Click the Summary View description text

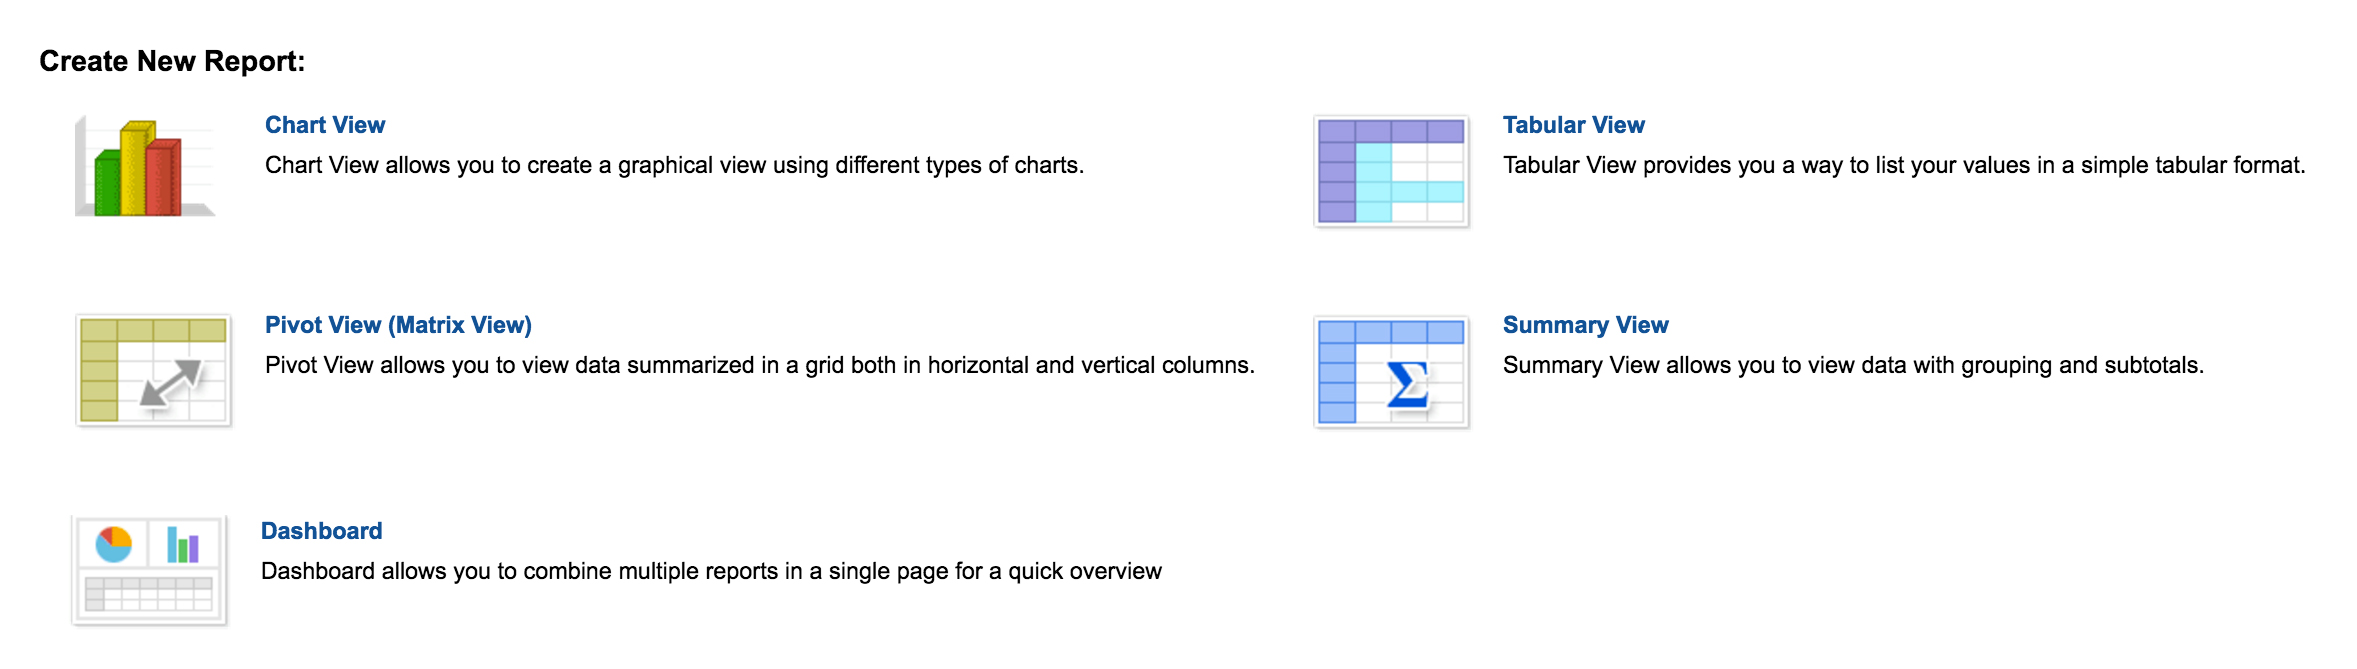pyautogui.click(x=1852, y=365)
